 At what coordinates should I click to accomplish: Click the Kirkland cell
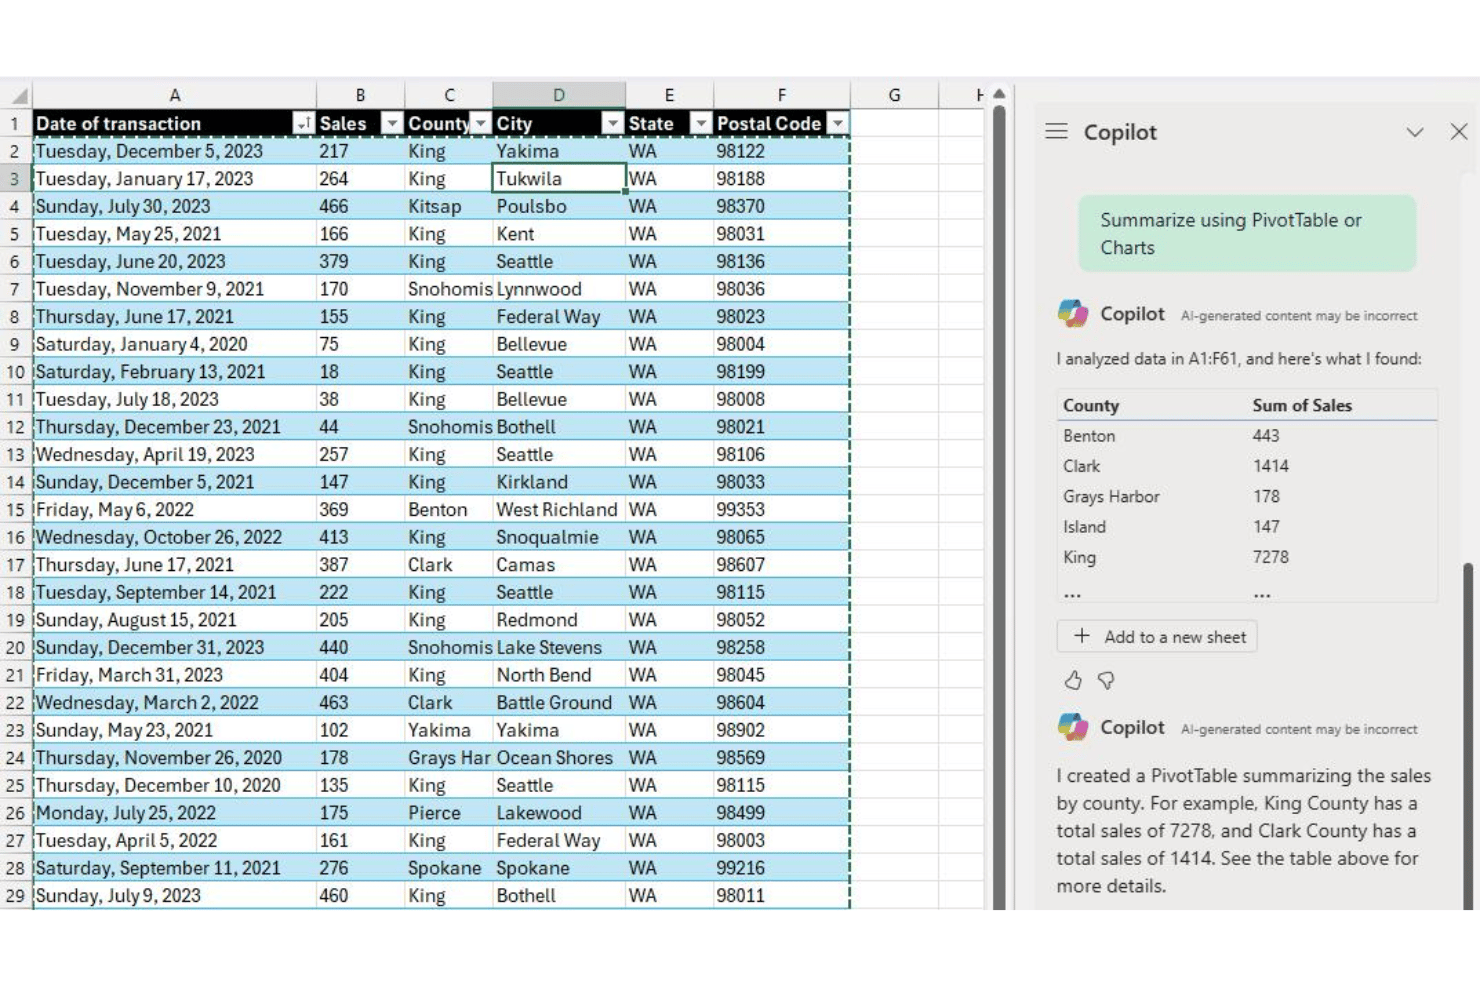(x=559, y=482)
